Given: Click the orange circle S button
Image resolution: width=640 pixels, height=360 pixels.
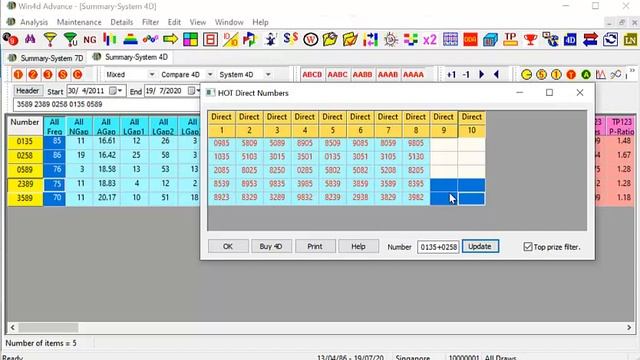Looking at the screenshot, I should click(62, 75).
